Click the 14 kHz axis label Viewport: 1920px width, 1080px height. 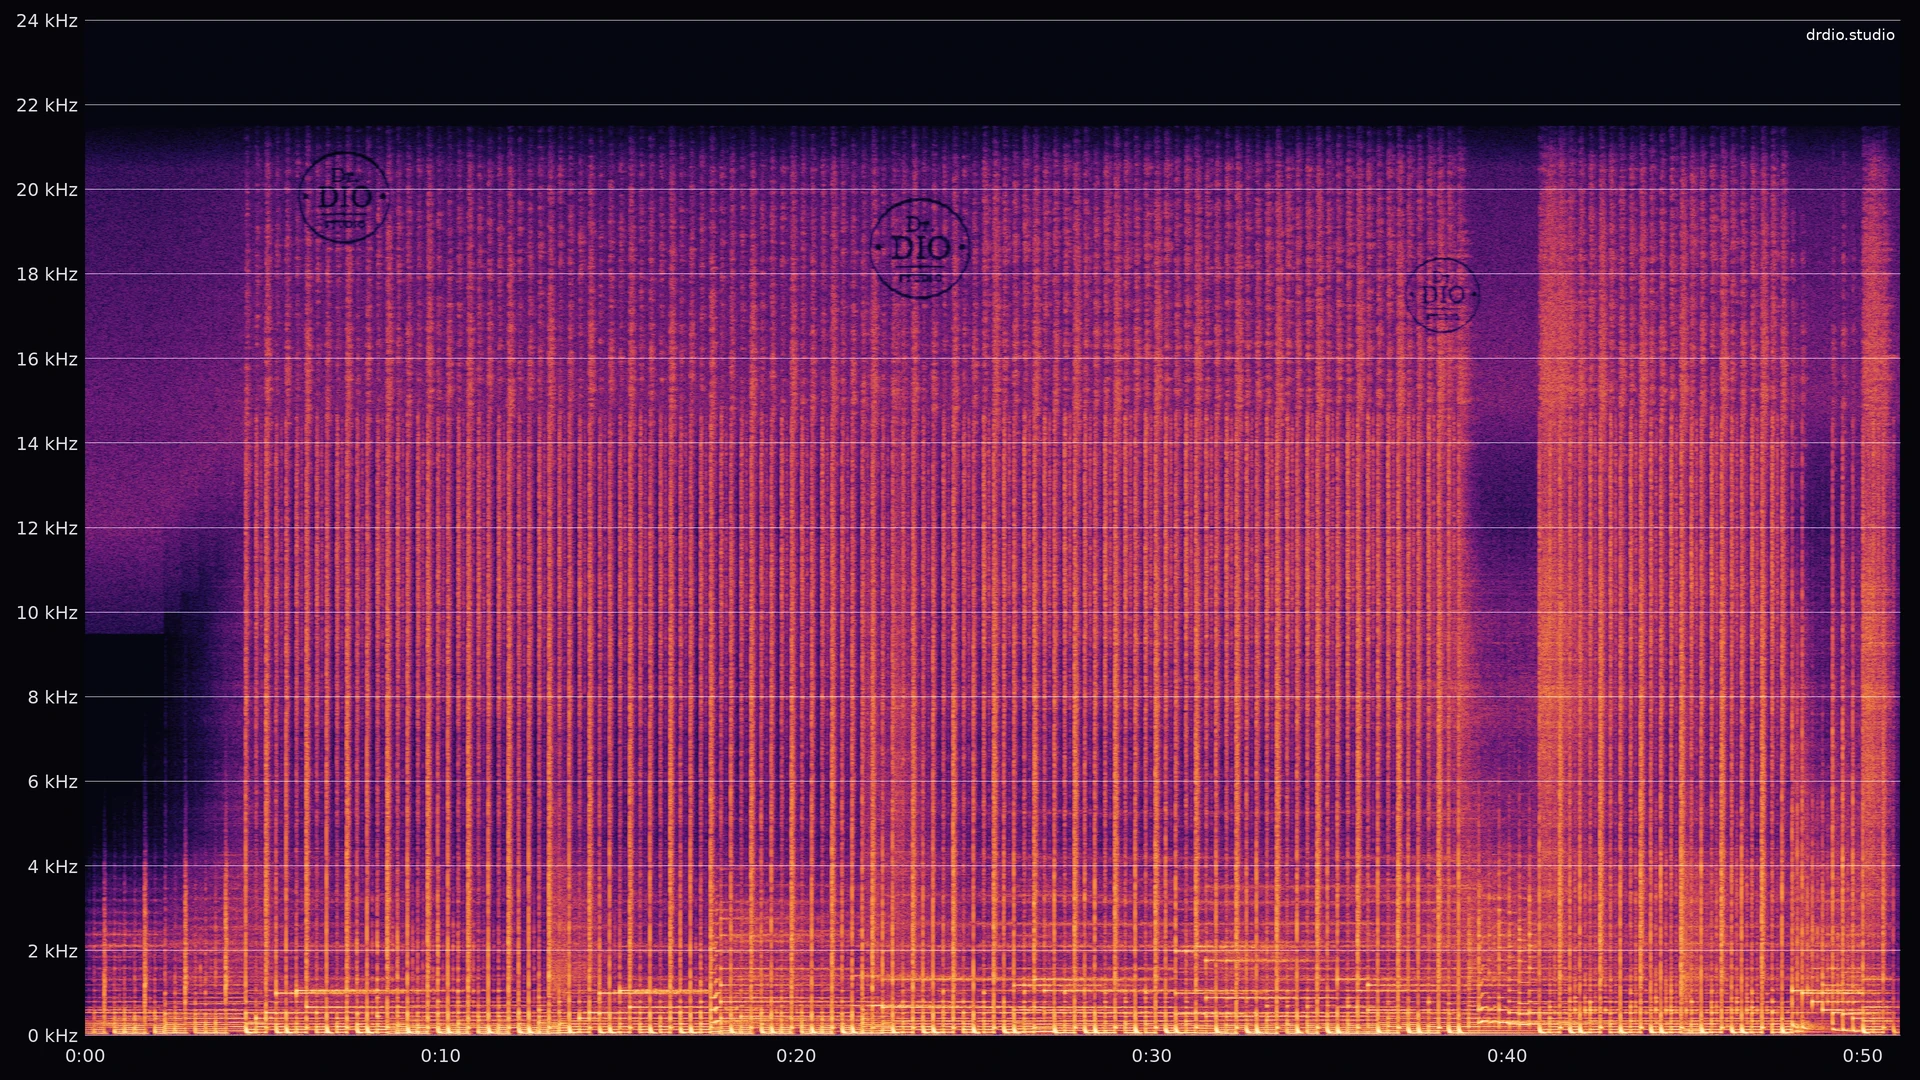pos(47,444)
